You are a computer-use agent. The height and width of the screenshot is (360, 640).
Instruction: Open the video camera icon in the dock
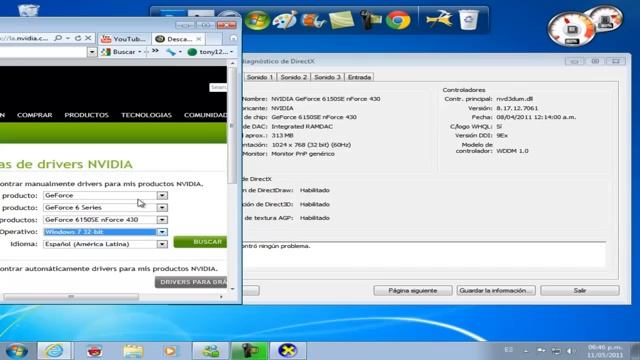pyautogui.click(x=370, y=20)
